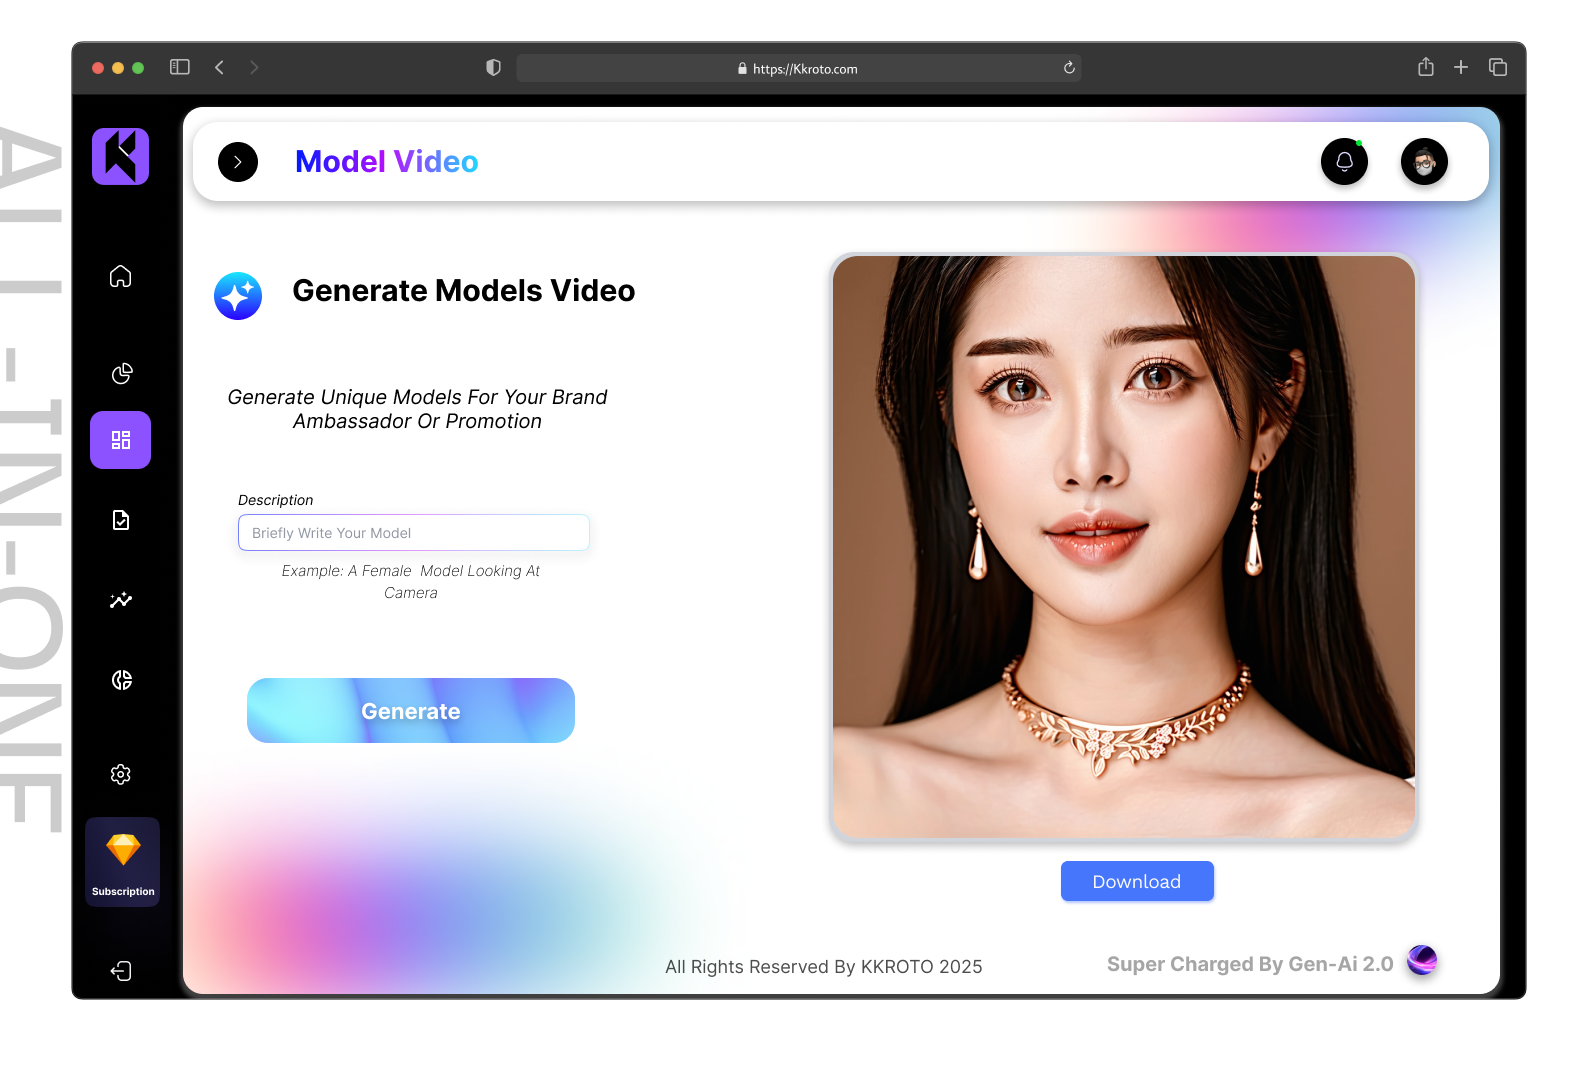Image resolution: width=1584 pixels, height=1067 pixels.
Task: Click the blue sparkle Generate Models icon
Action: click(238, 296)
